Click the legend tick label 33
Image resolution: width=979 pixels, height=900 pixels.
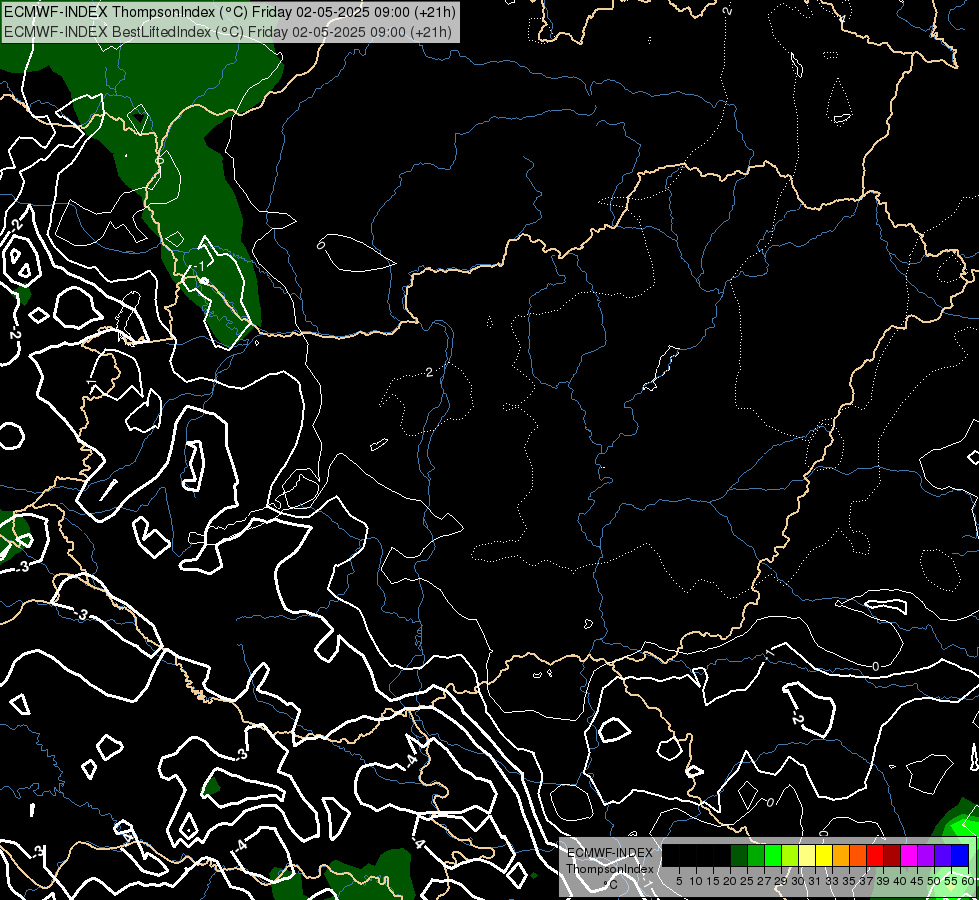(x=832, y=881)
